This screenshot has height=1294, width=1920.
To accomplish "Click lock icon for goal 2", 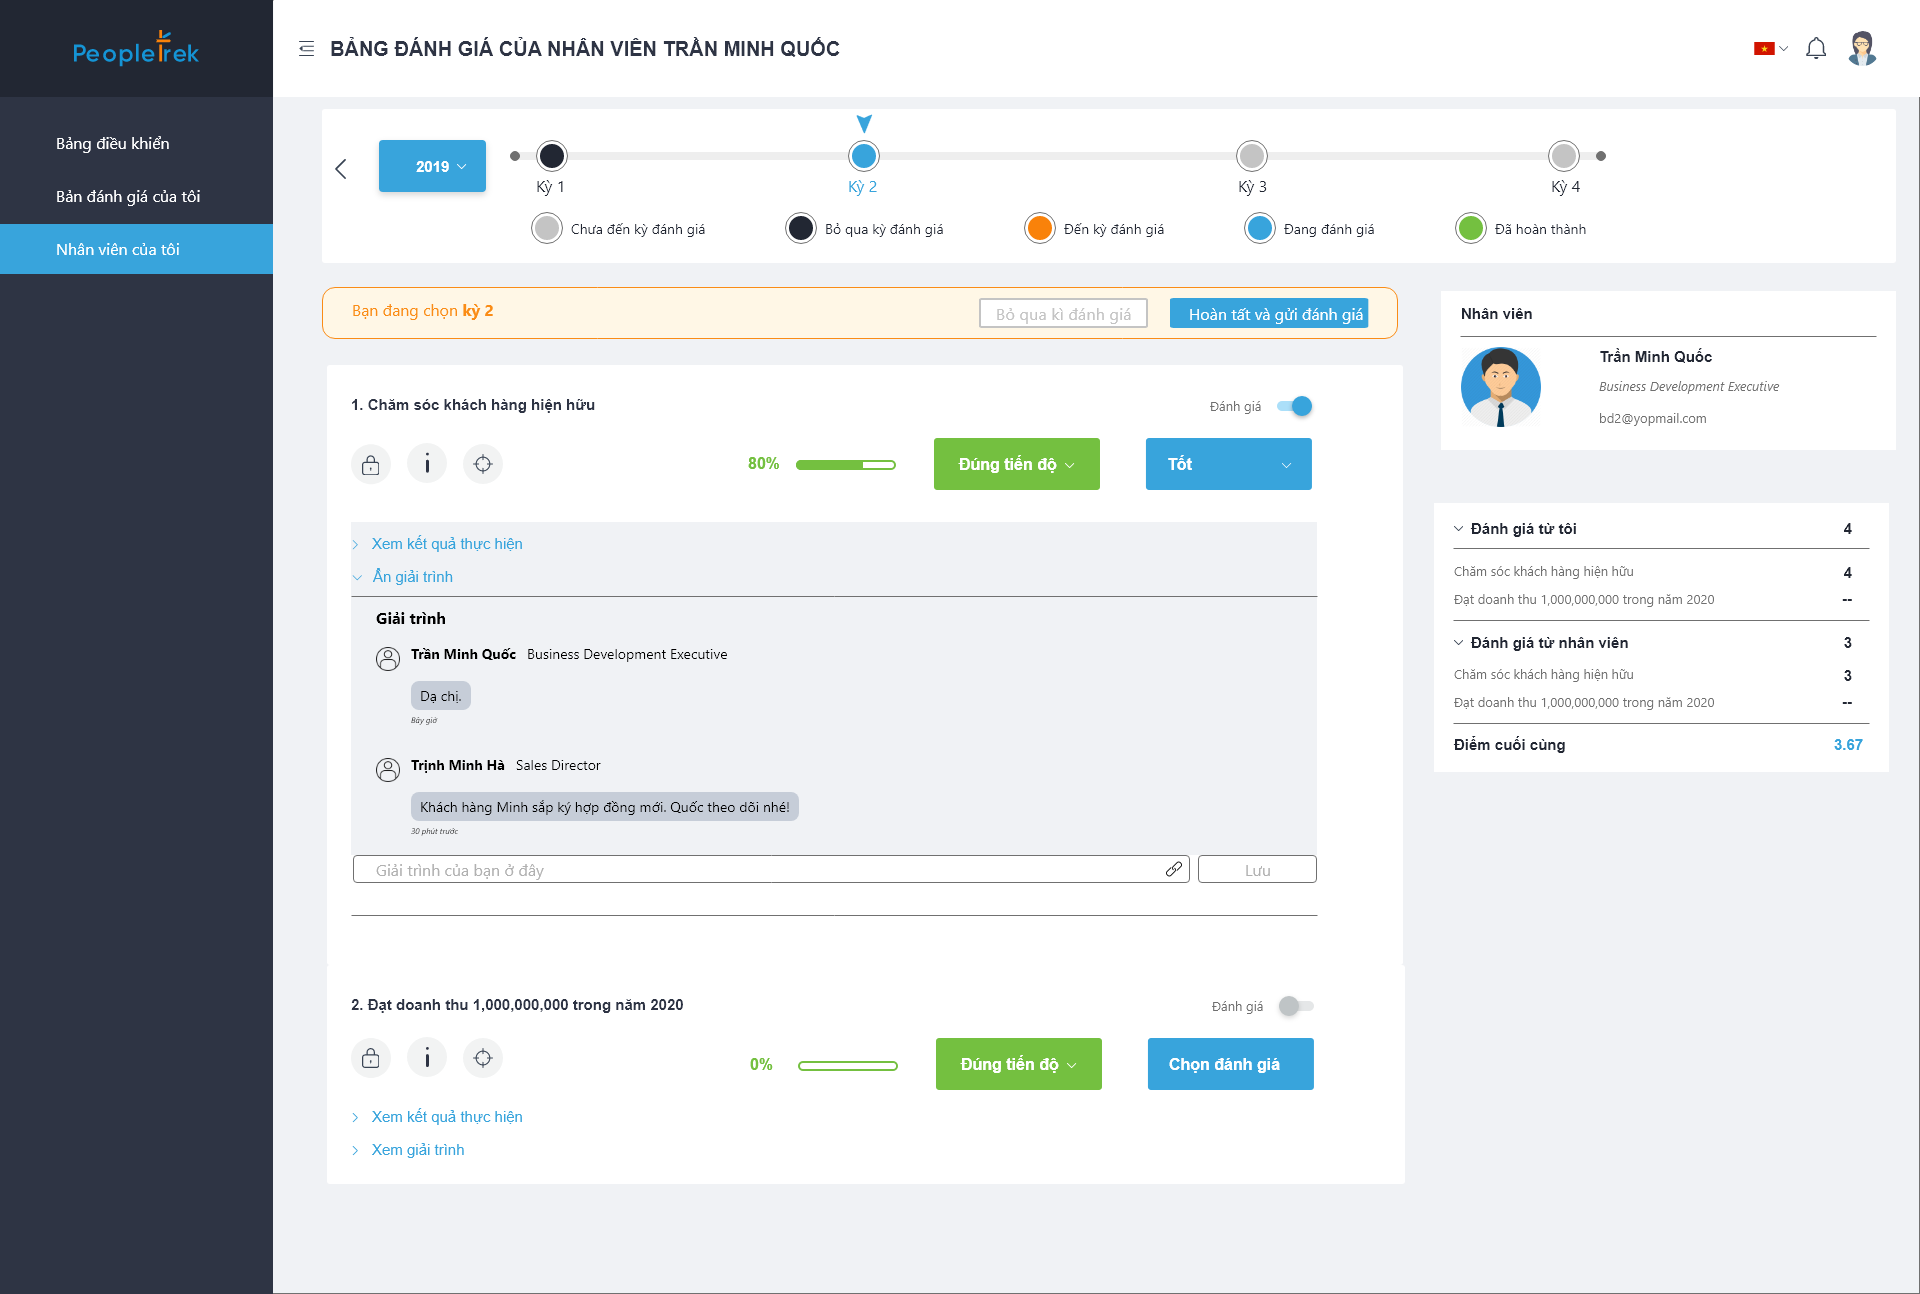I will point(370,1058).
